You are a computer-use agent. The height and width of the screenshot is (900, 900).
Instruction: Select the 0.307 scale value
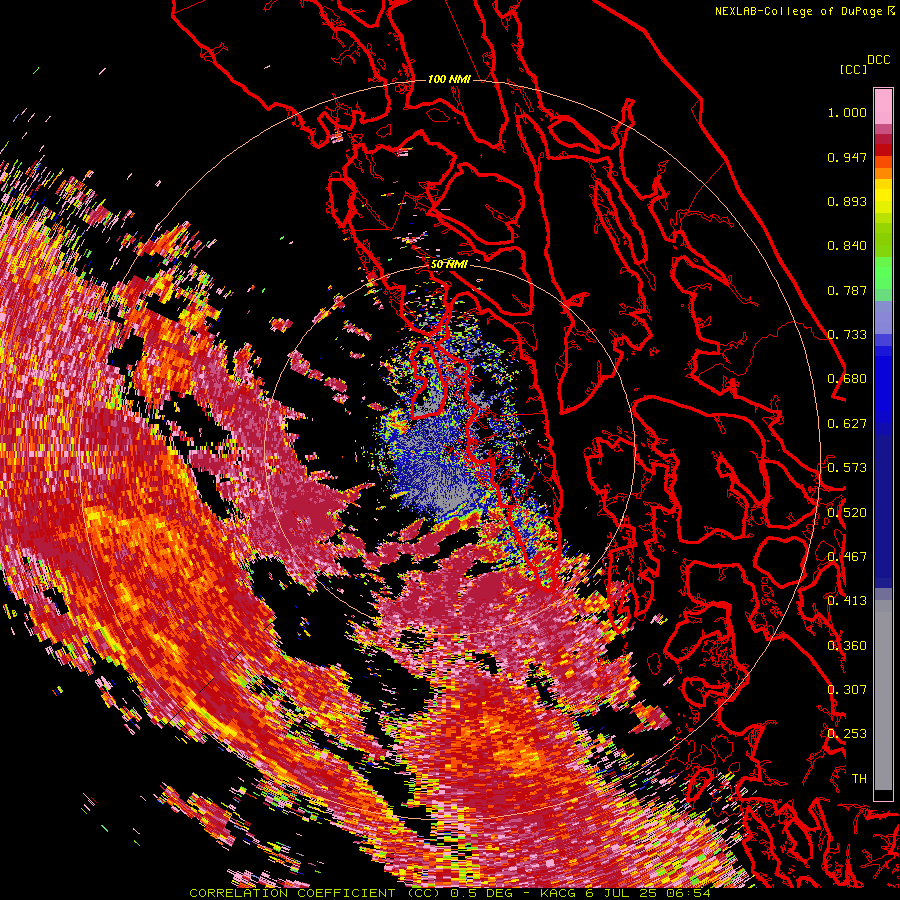[847, 690]
